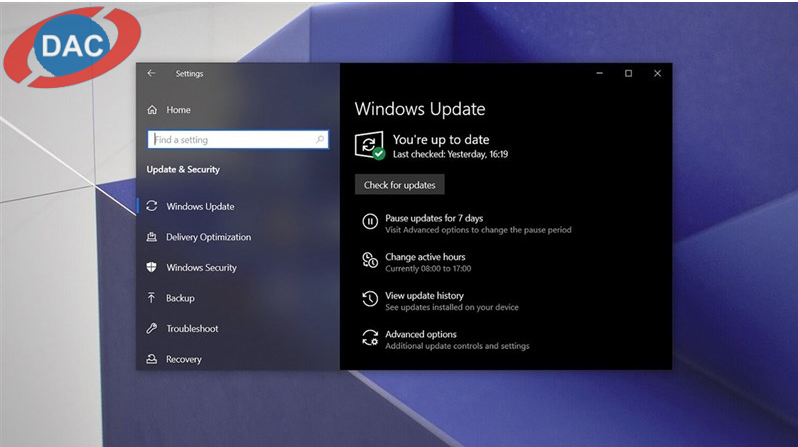The width and height of the screenshot is (798, 447).
Task: Go to Home in Settings sidebar
Action: pyautogui.click(x=178, y=109)
